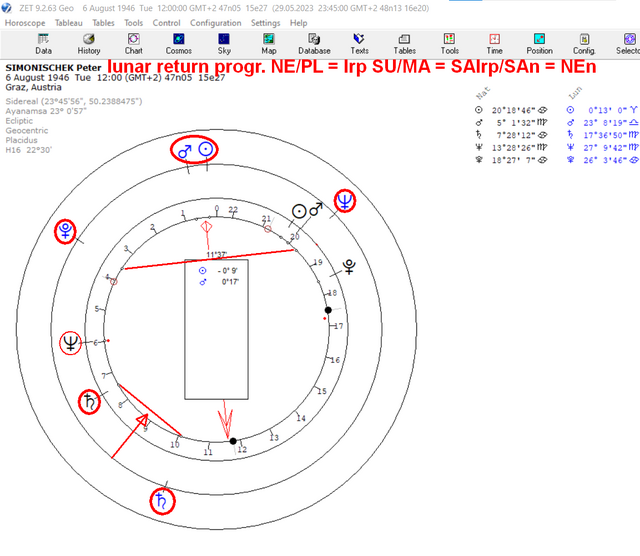Open the Cosmos view icon
The width and height of the screenshot is (640, 556).
click(x=178, y=44)
